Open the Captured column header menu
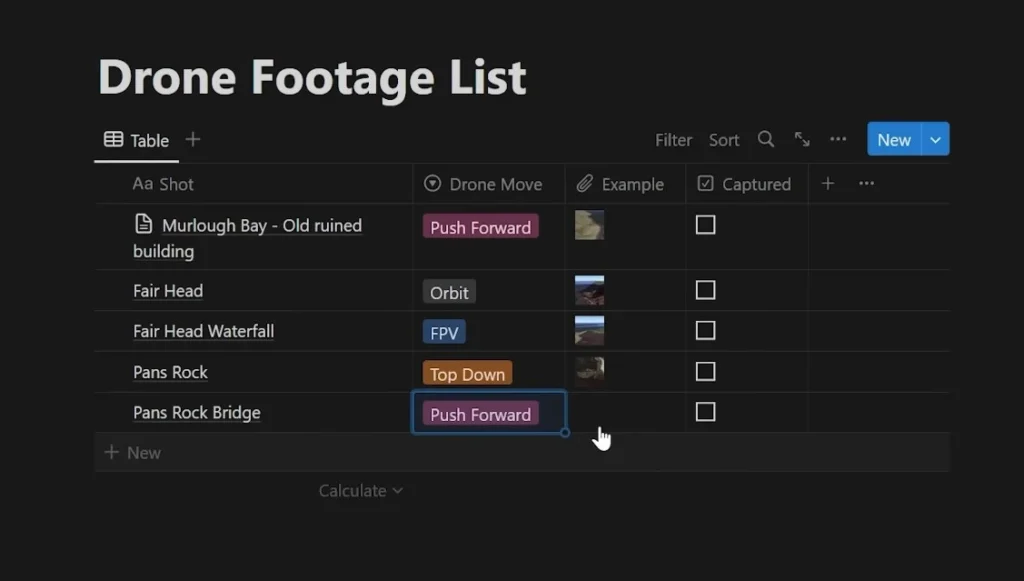 (747, 184)
